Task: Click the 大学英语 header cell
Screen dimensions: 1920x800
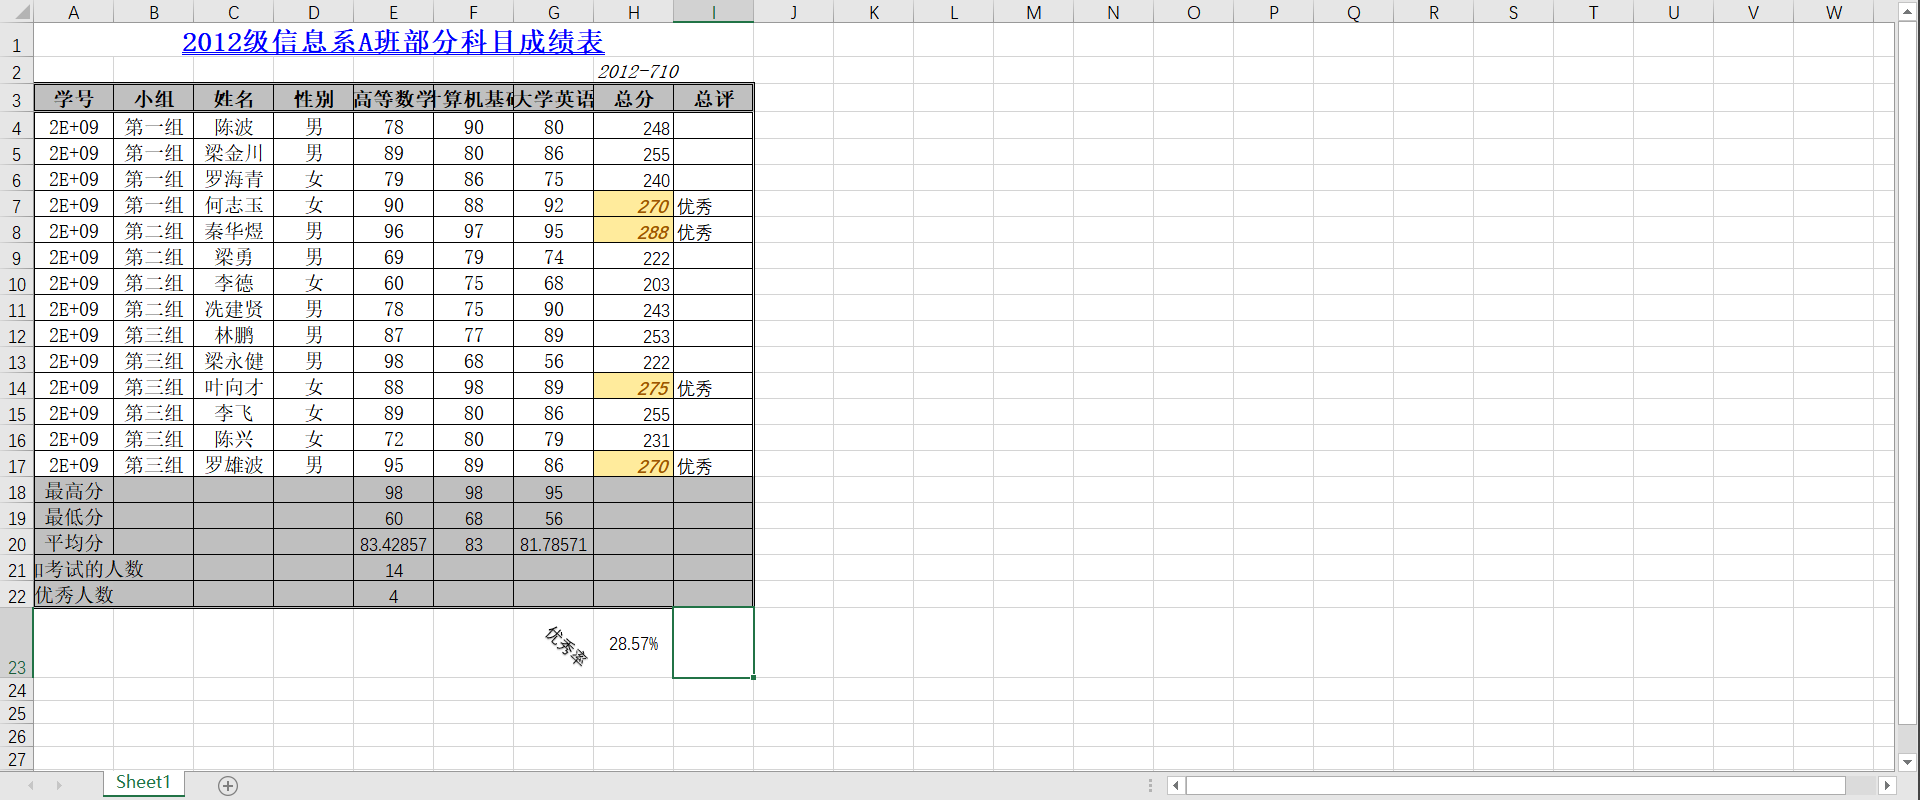Action: [553, 99]
